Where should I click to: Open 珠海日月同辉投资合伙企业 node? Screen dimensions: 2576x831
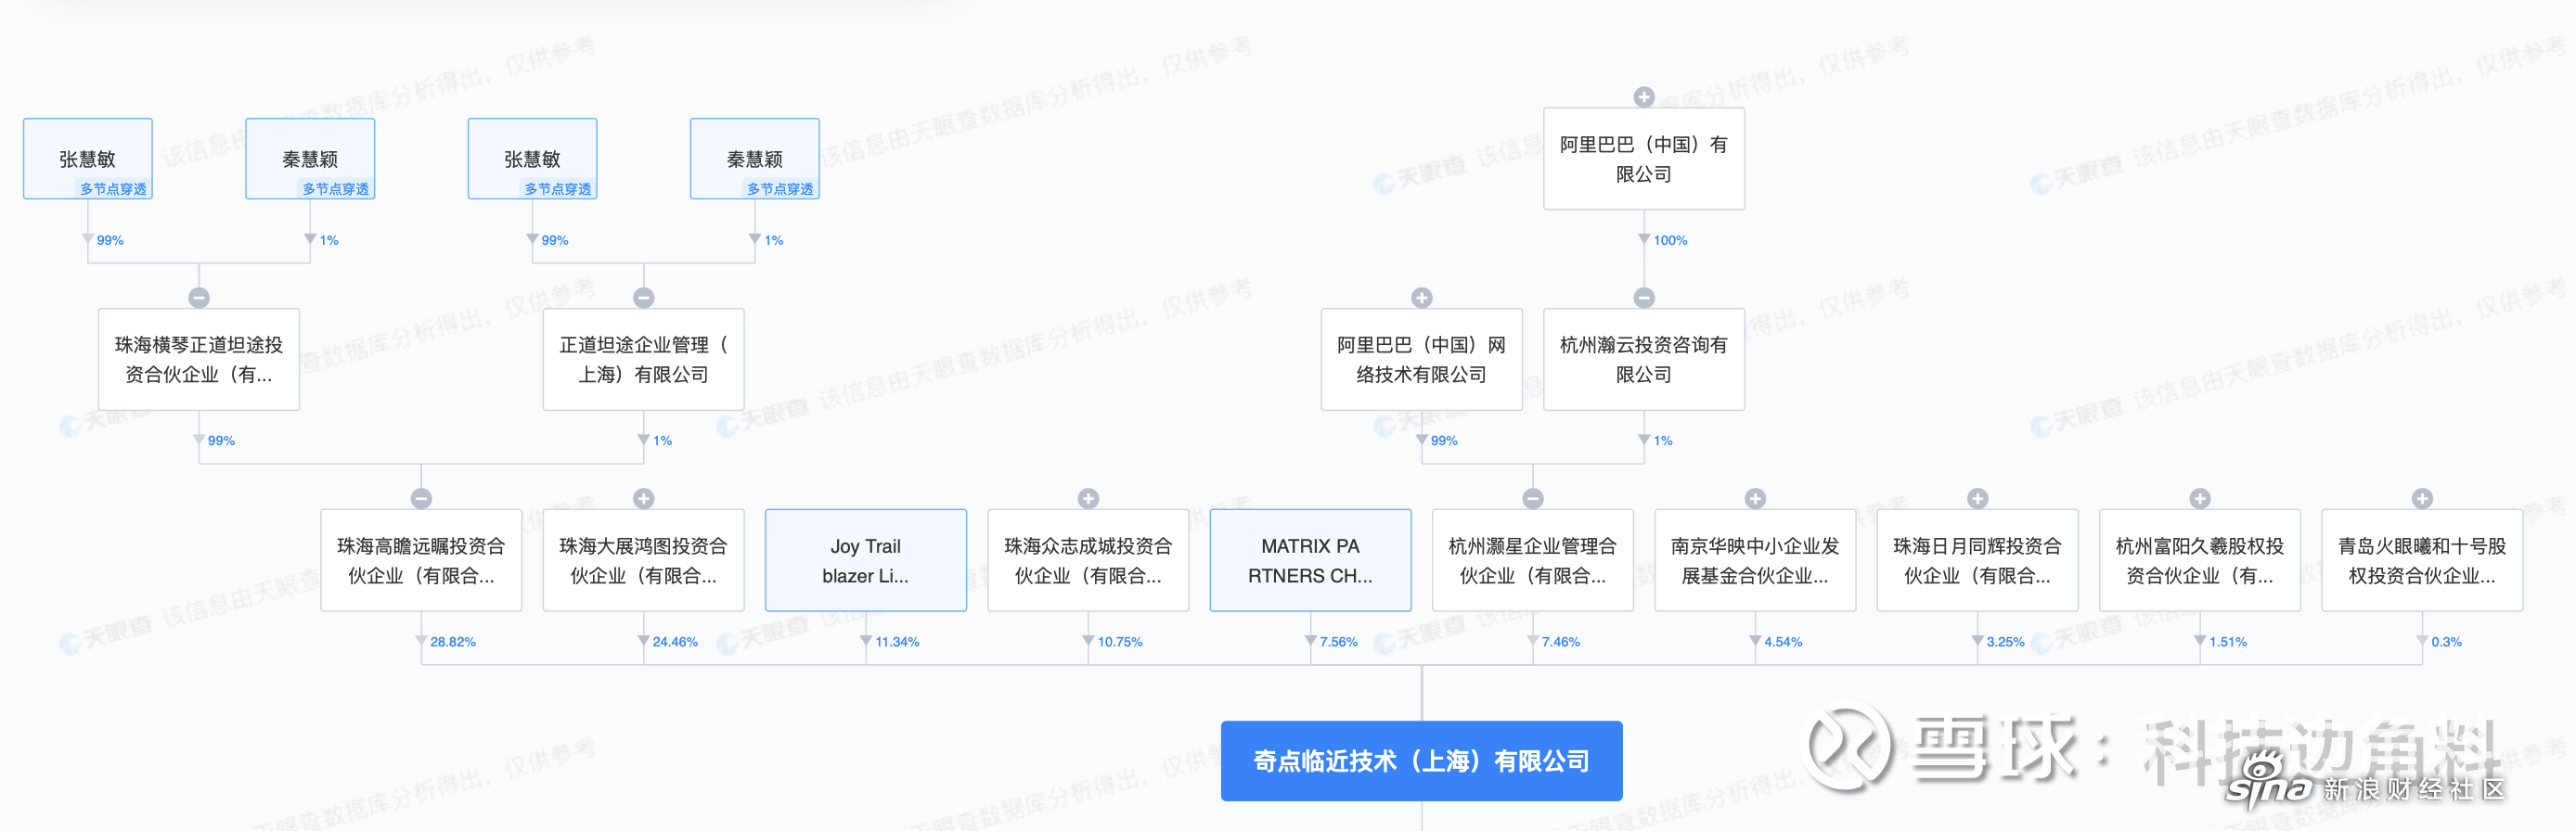point(1977,560)
